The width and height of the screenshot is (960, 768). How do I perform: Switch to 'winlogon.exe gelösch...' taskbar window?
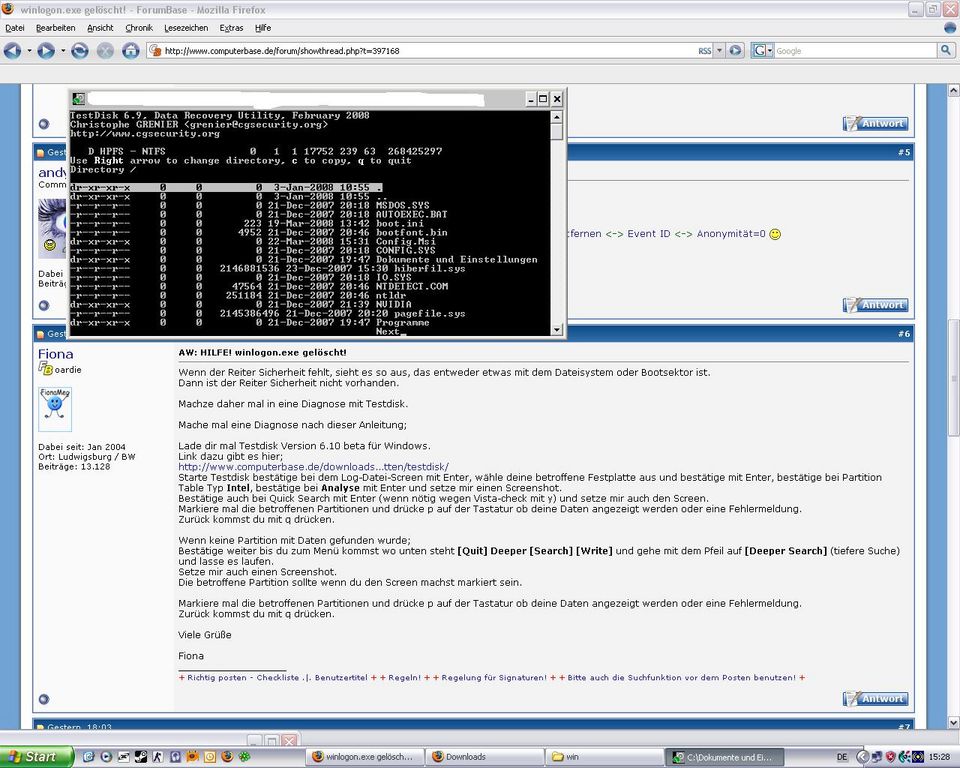[366, 757]
